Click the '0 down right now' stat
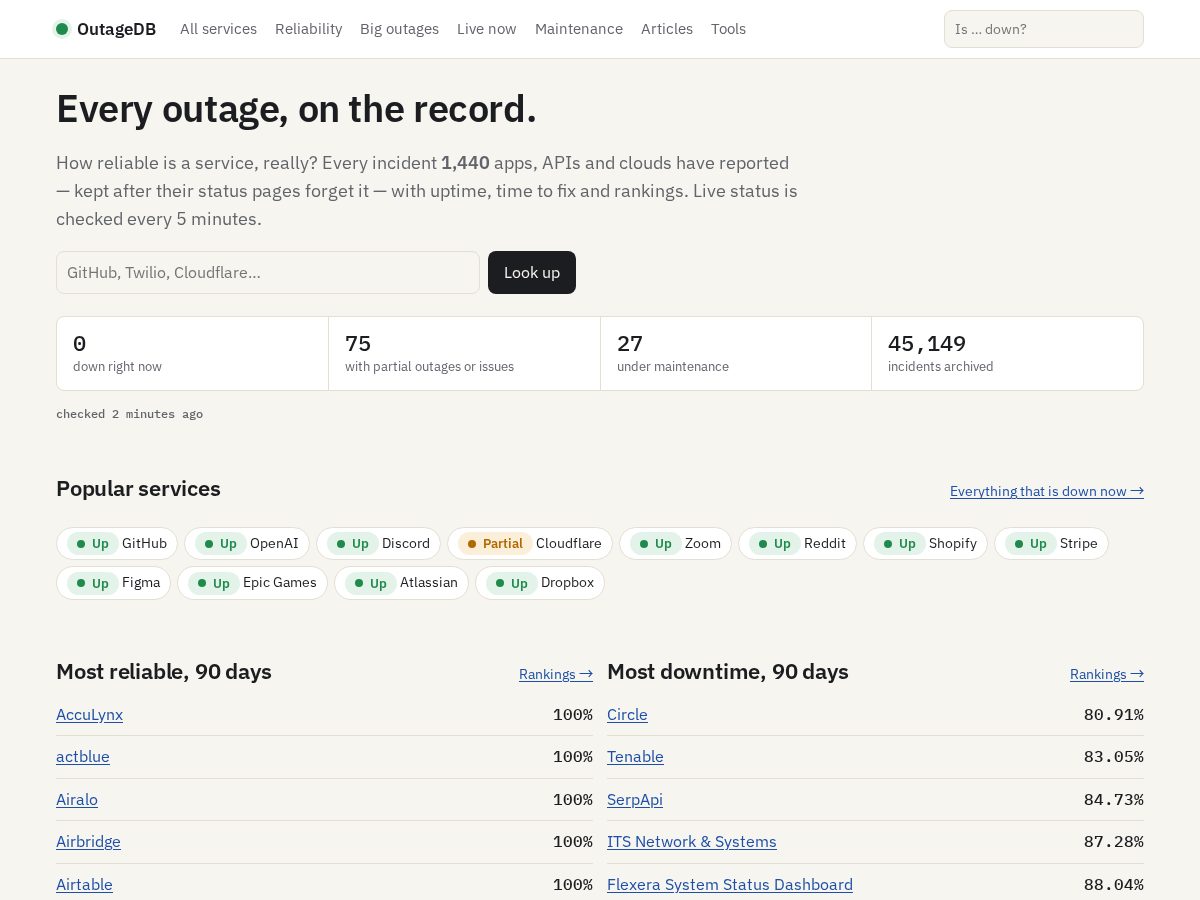This screenshot has width=1200, height=900. tap(192, 354)
